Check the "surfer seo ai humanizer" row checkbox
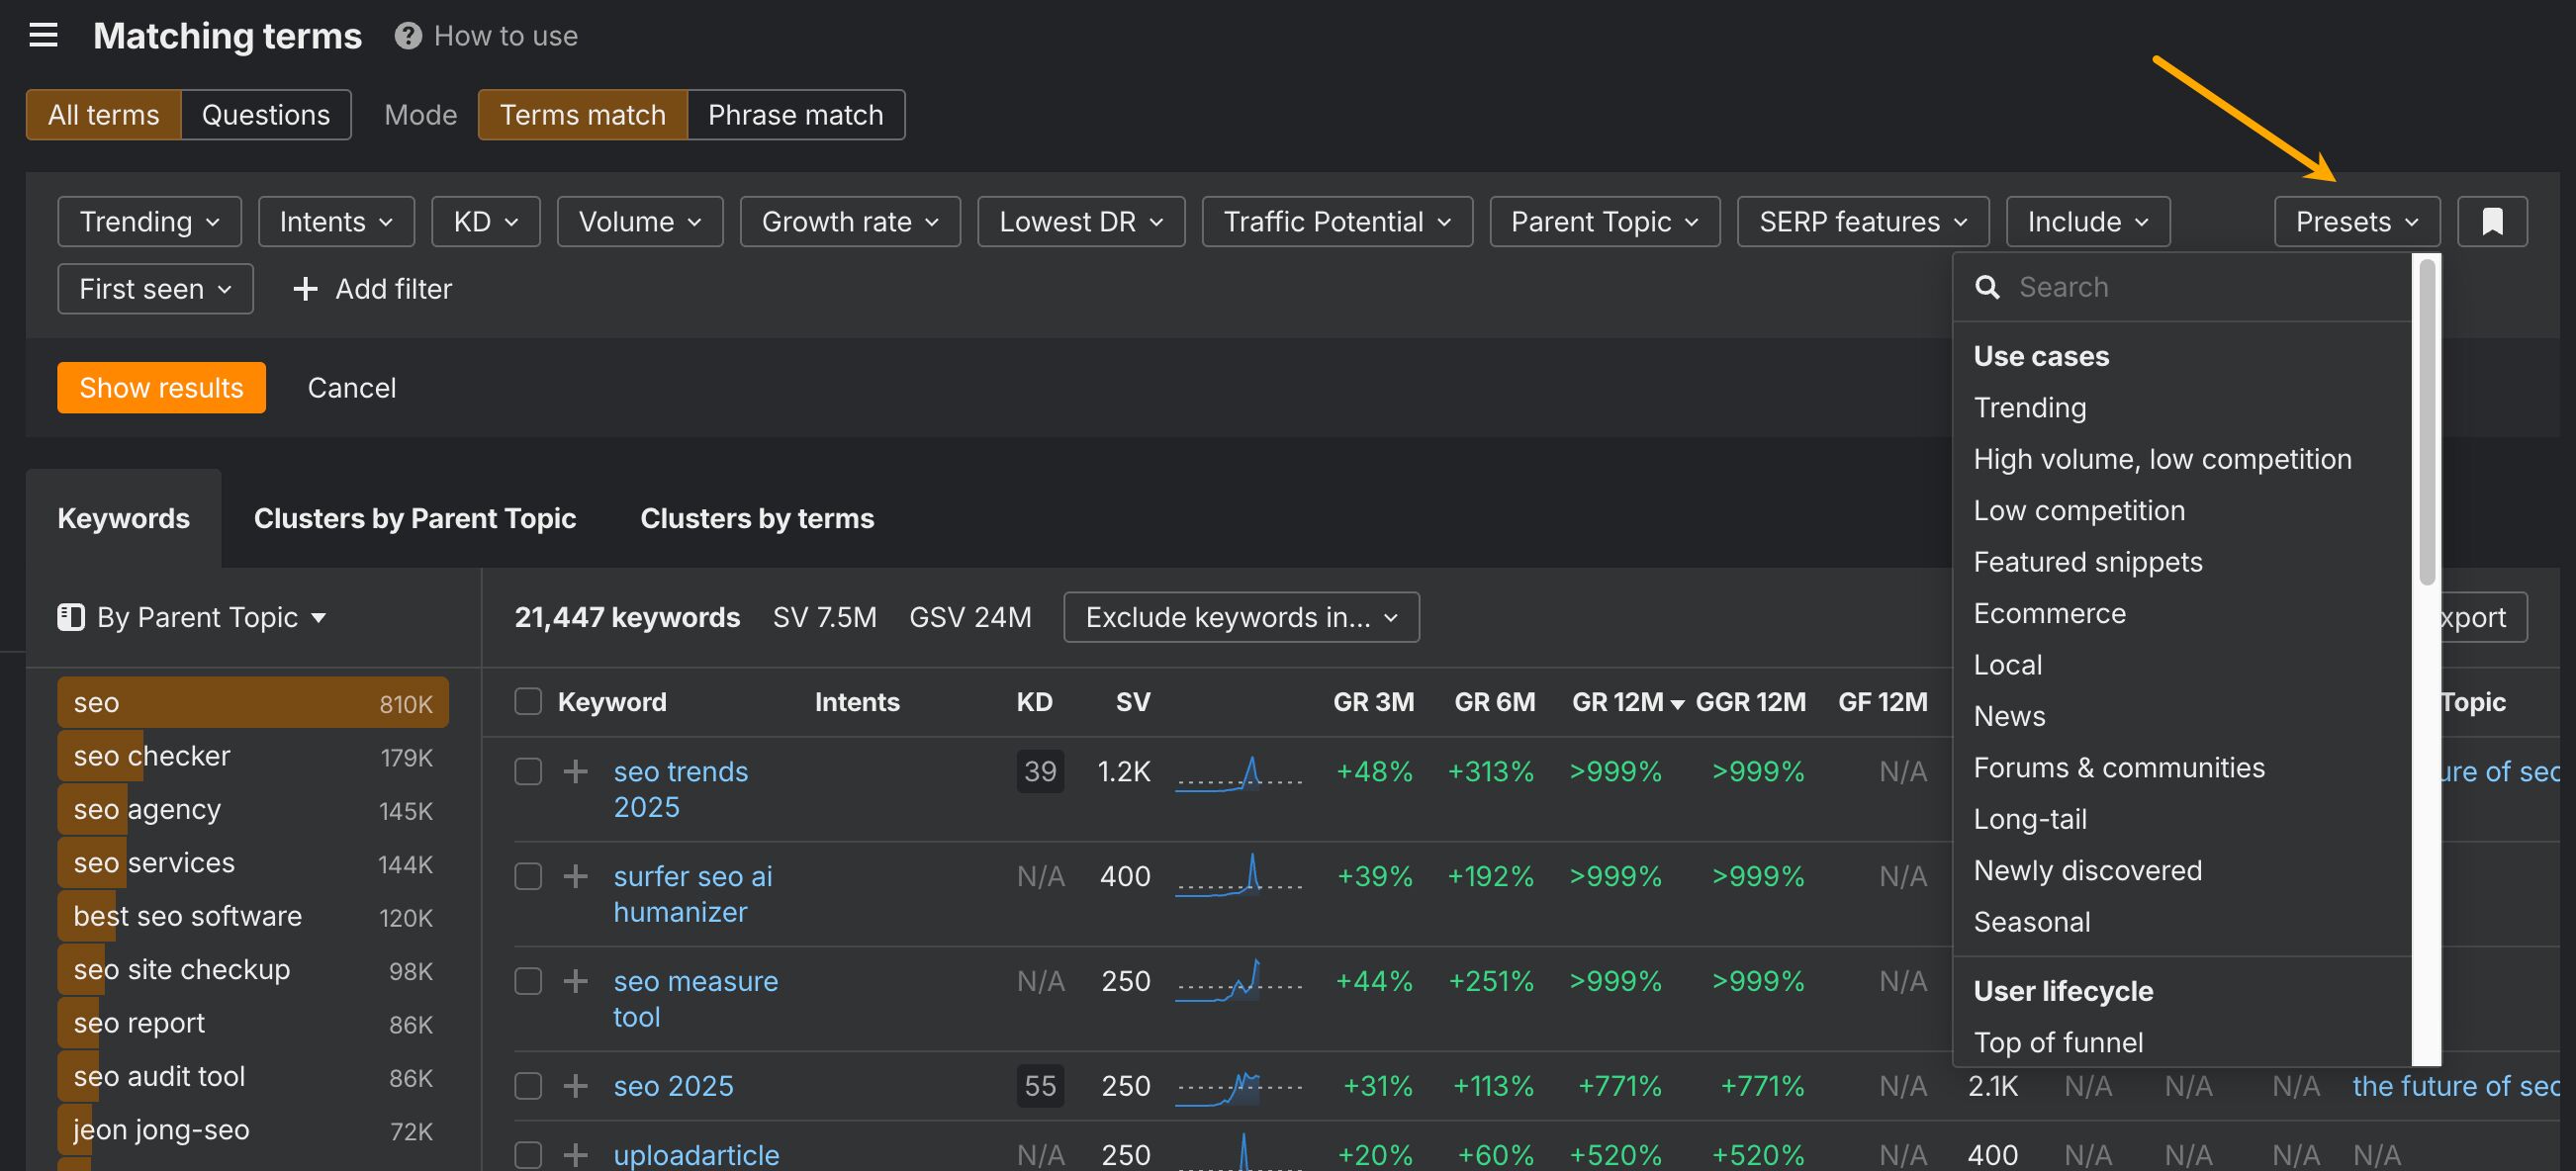The image size is (2576, 1171). (527, 876)
